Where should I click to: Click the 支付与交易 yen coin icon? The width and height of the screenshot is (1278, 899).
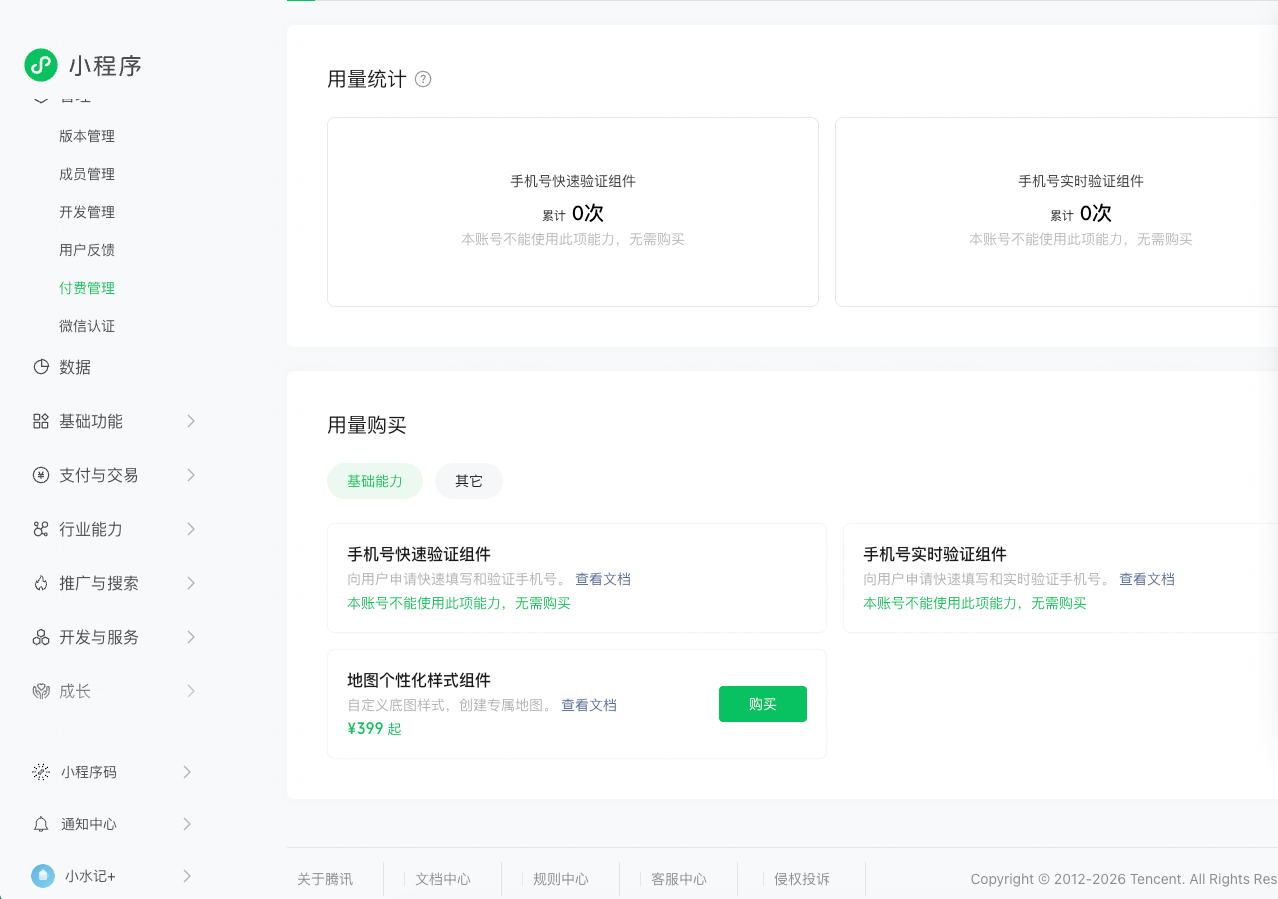[x=41, y=475]
